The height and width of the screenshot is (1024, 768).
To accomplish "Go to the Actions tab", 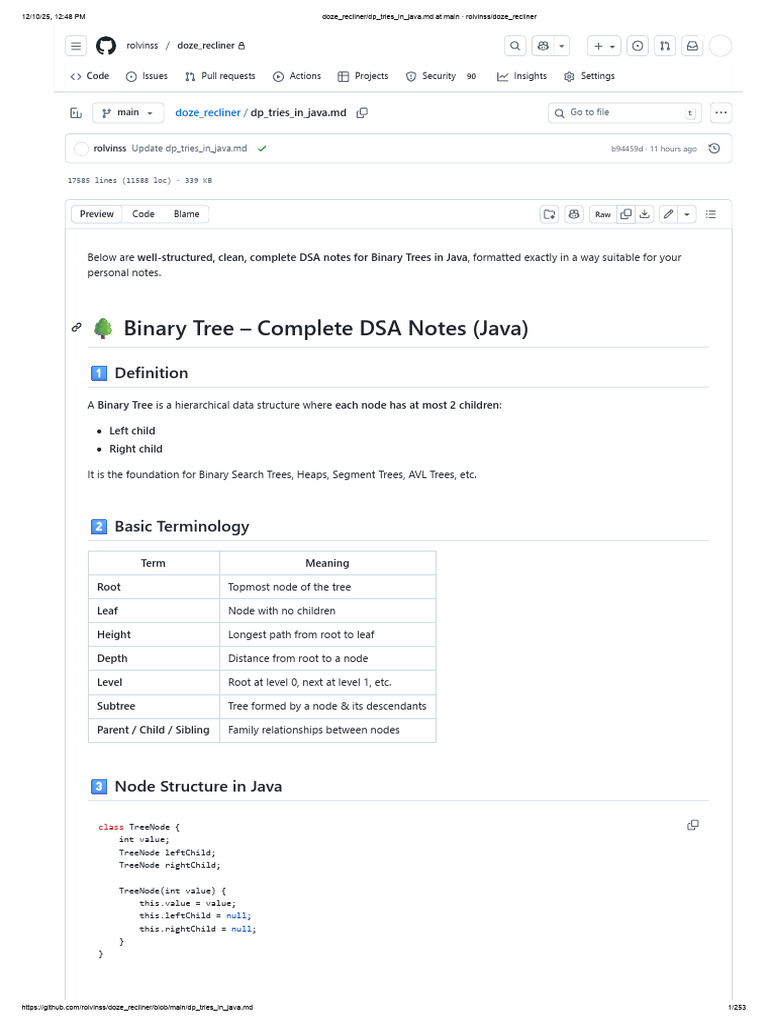I will coord(297,76).
